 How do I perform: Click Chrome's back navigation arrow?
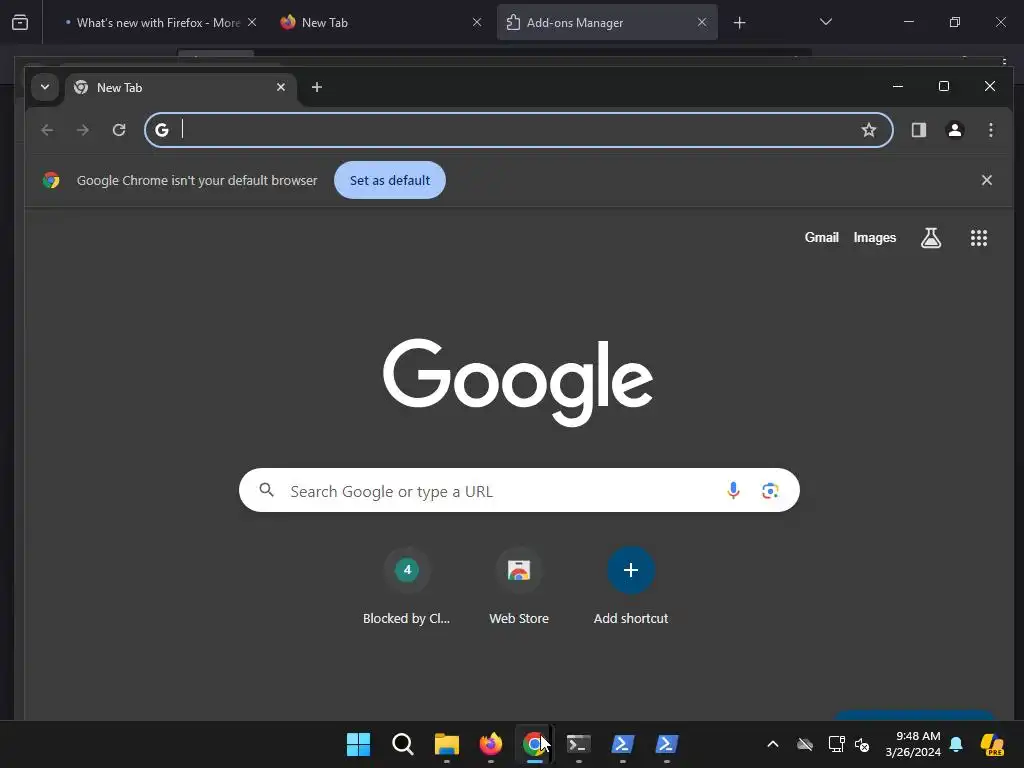click(x=47, y=130)
